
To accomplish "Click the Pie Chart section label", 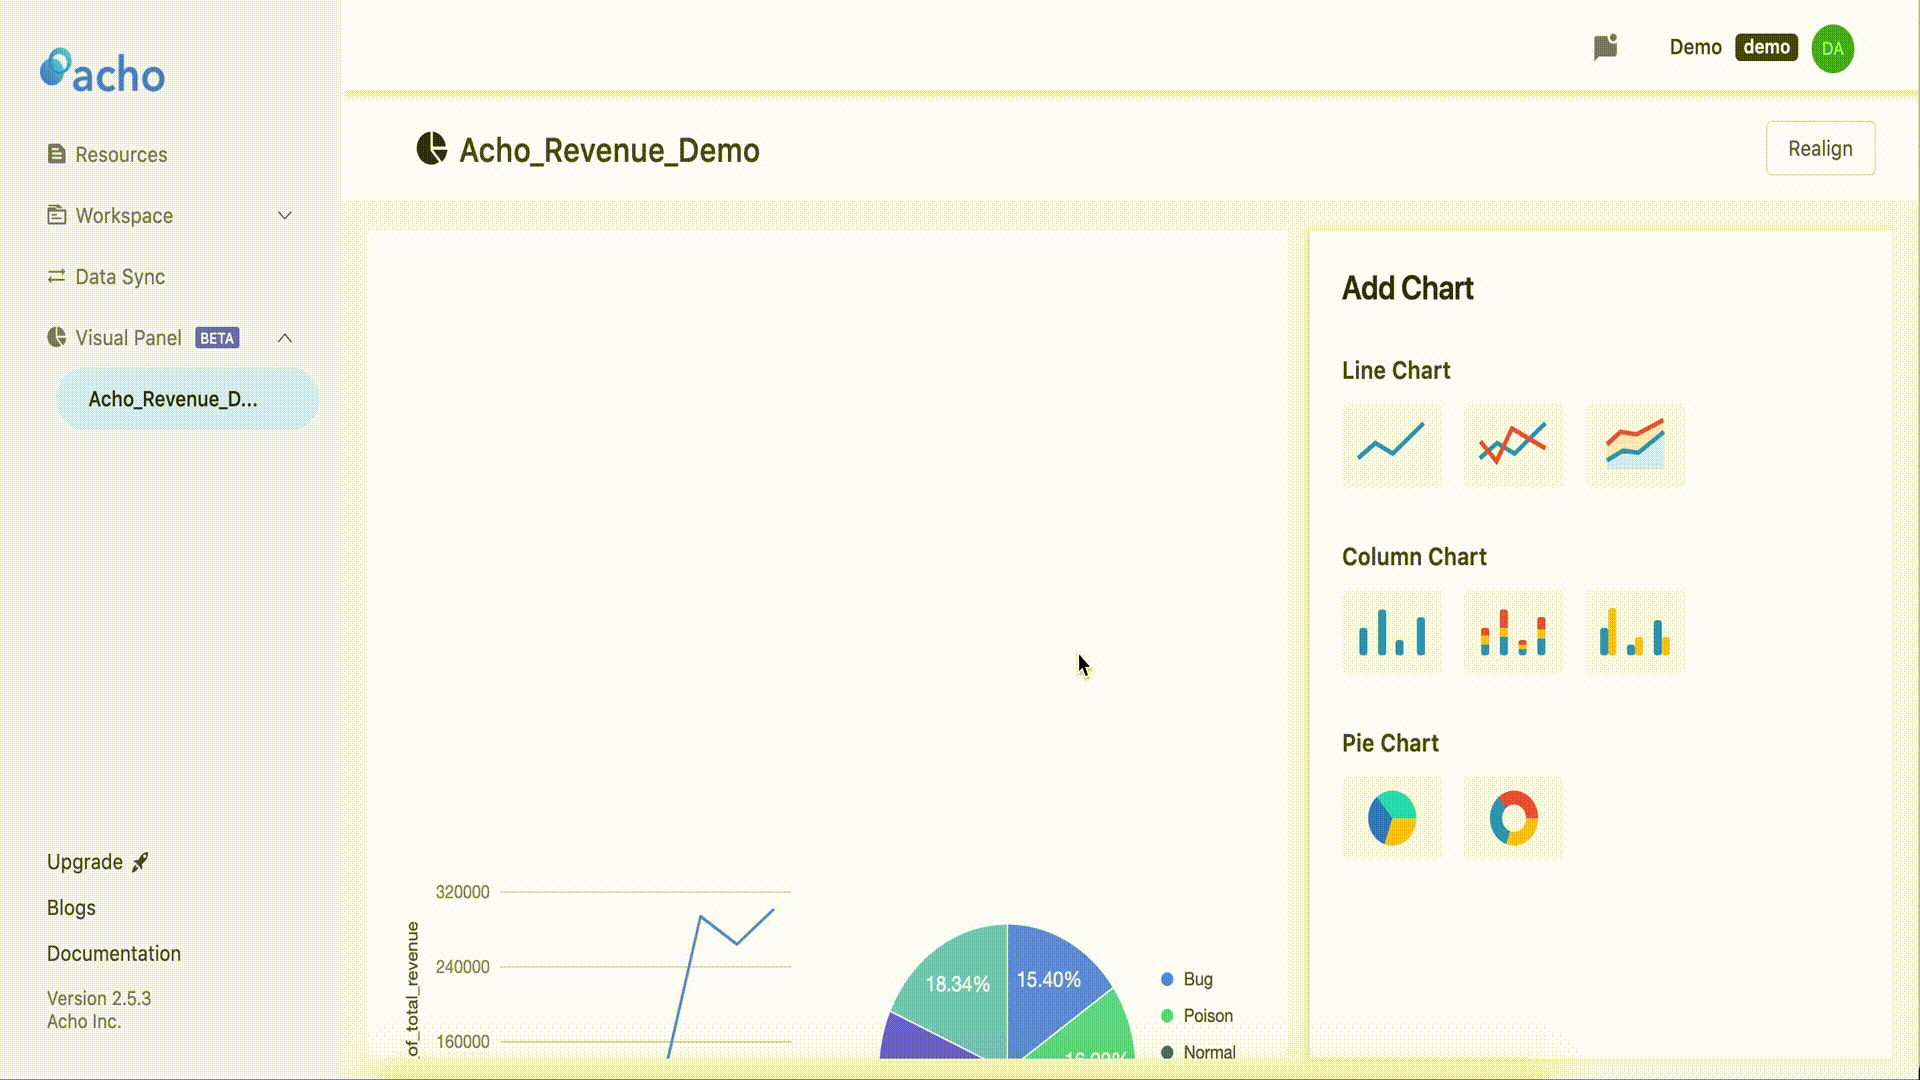I will coord(1390,743).
